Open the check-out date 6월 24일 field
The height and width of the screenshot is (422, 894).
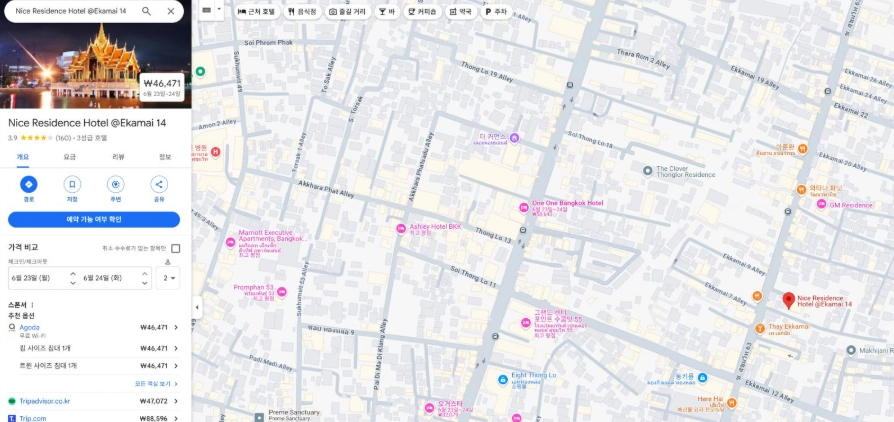111,278
